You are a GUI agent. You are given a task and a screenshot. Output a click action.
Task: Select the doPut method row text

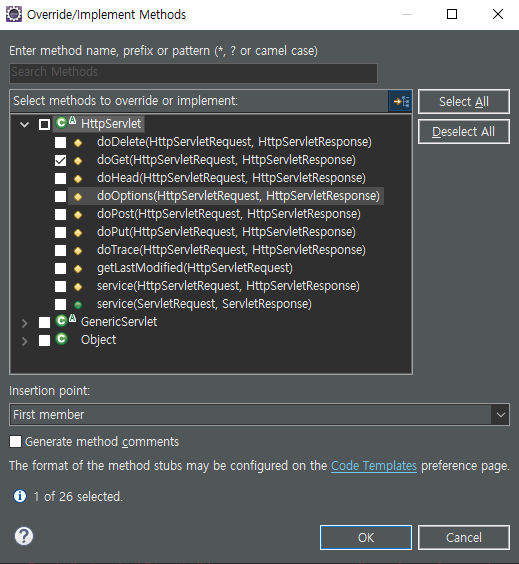pos(226,232)
